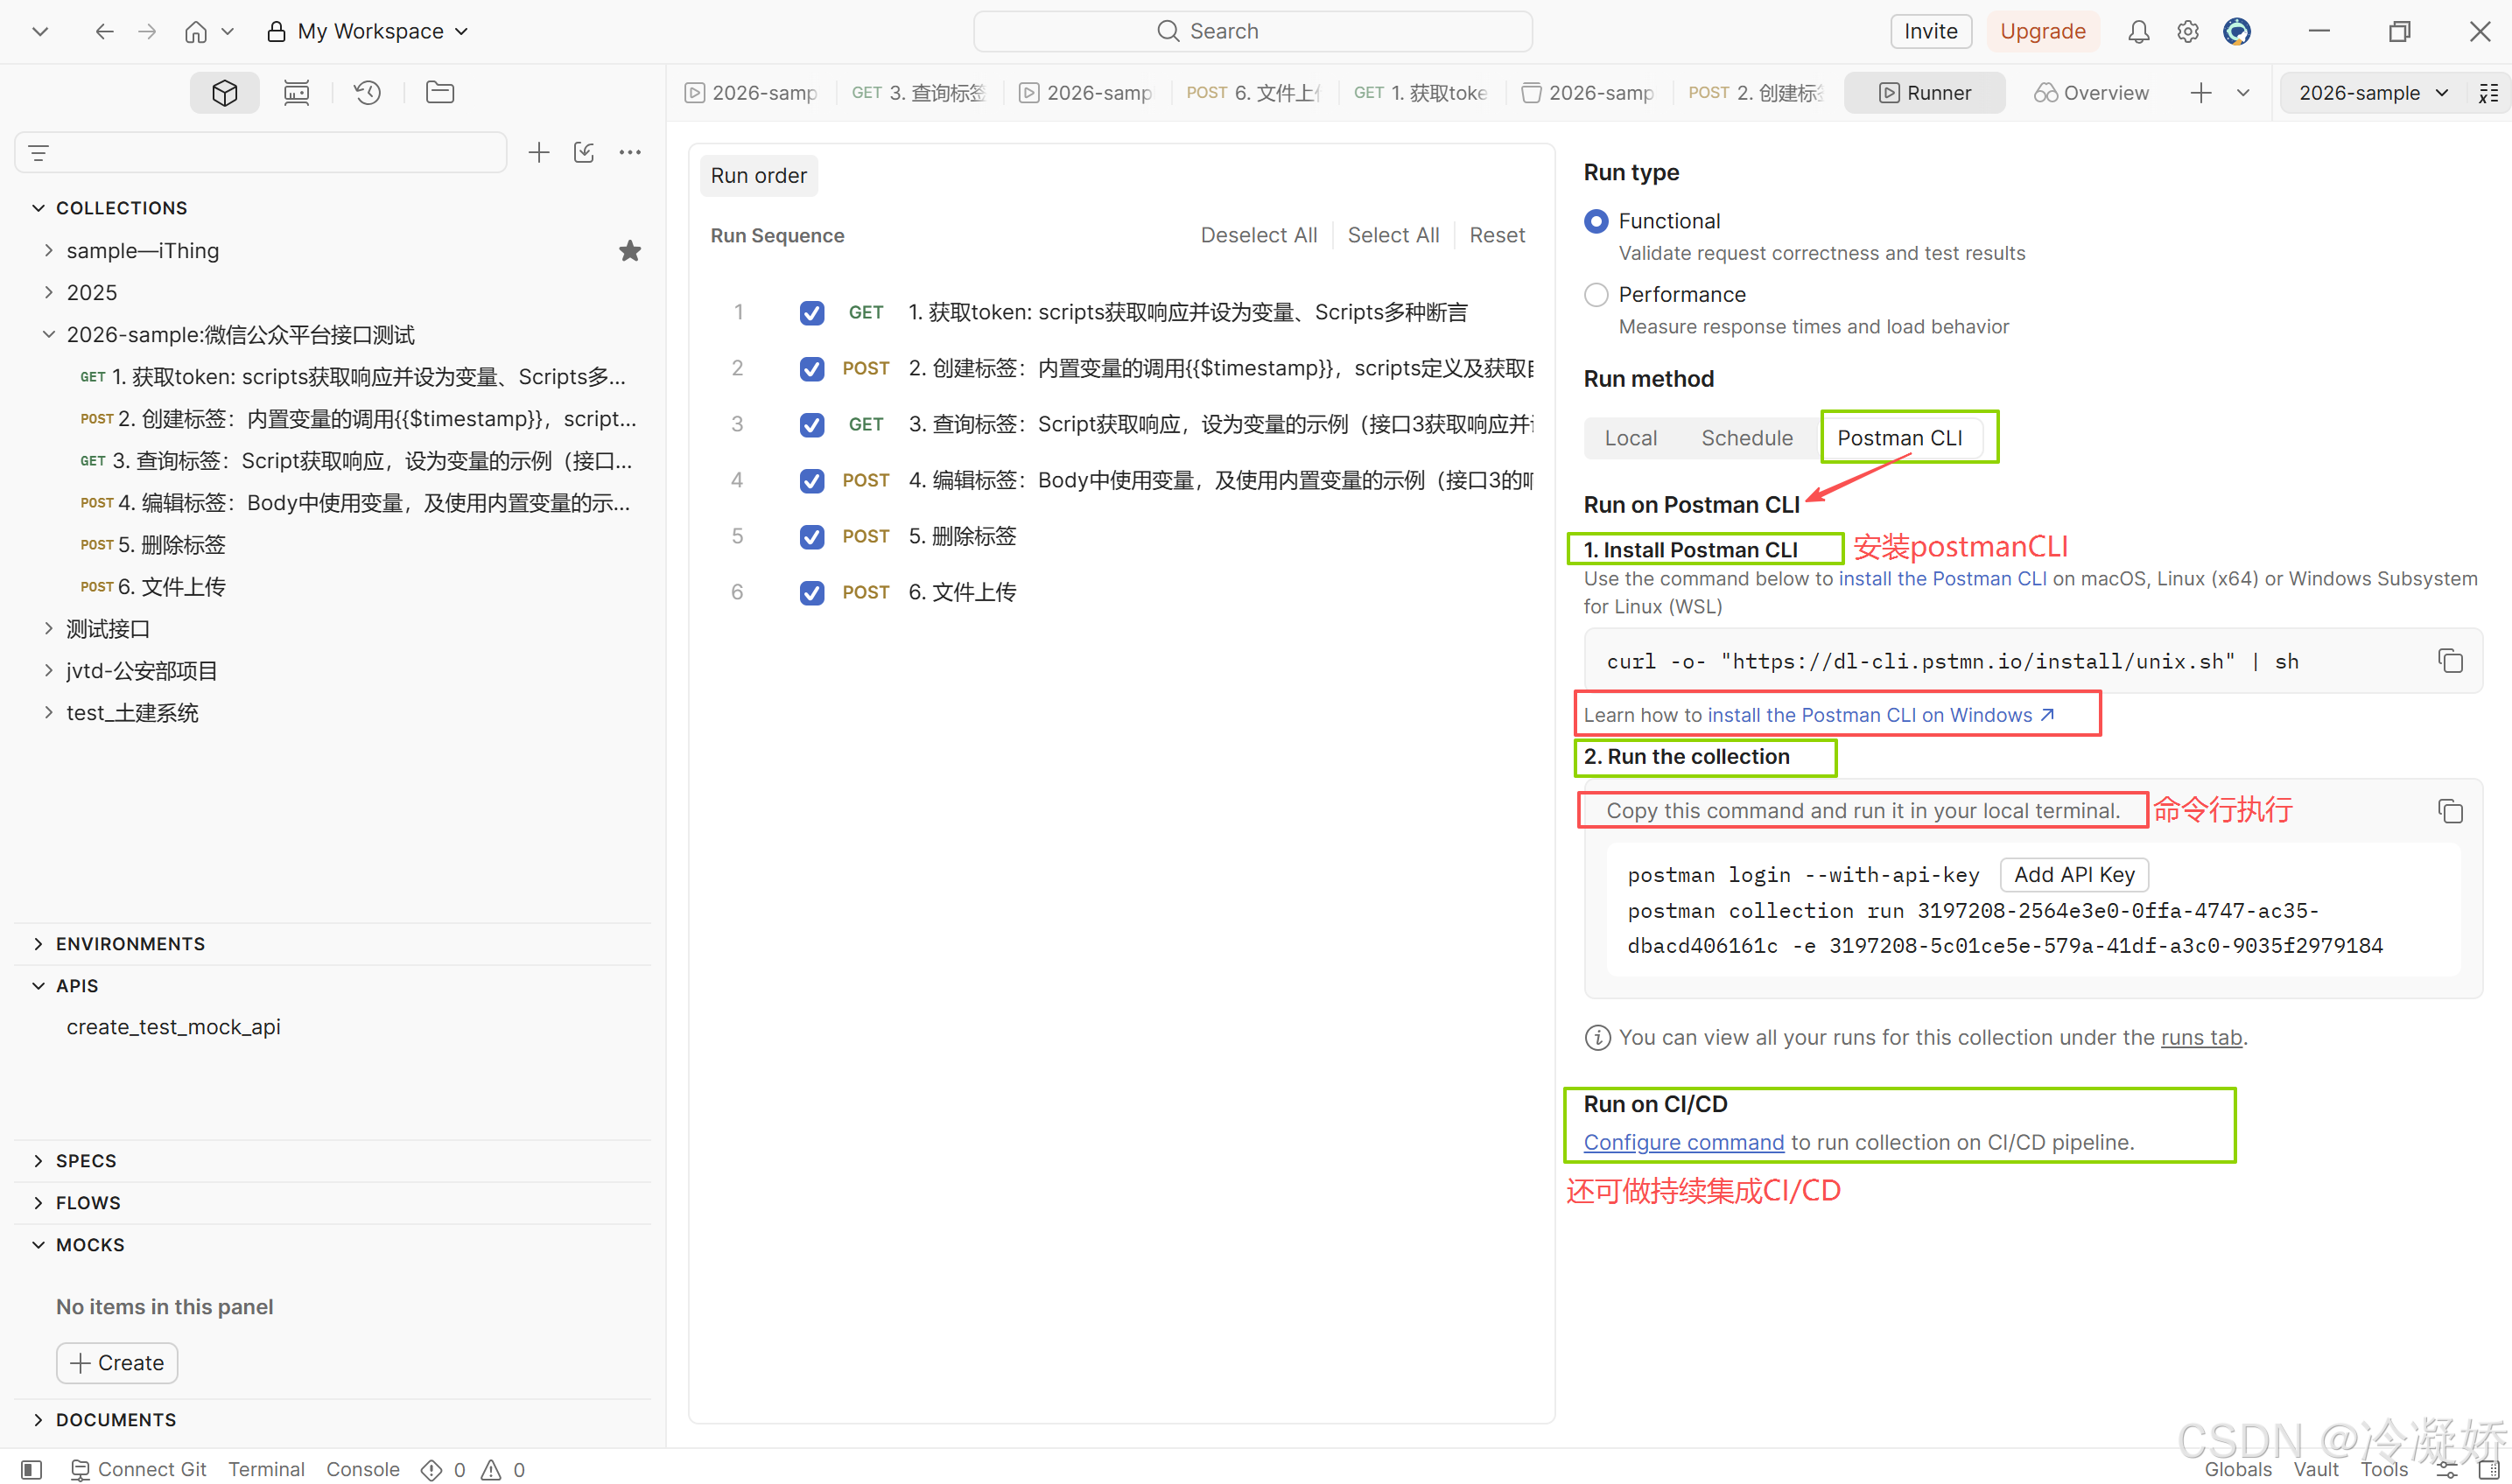Open the settings gear icon
The height and width of the screenshot is (1484, 2512).
tap(2188, 32)
